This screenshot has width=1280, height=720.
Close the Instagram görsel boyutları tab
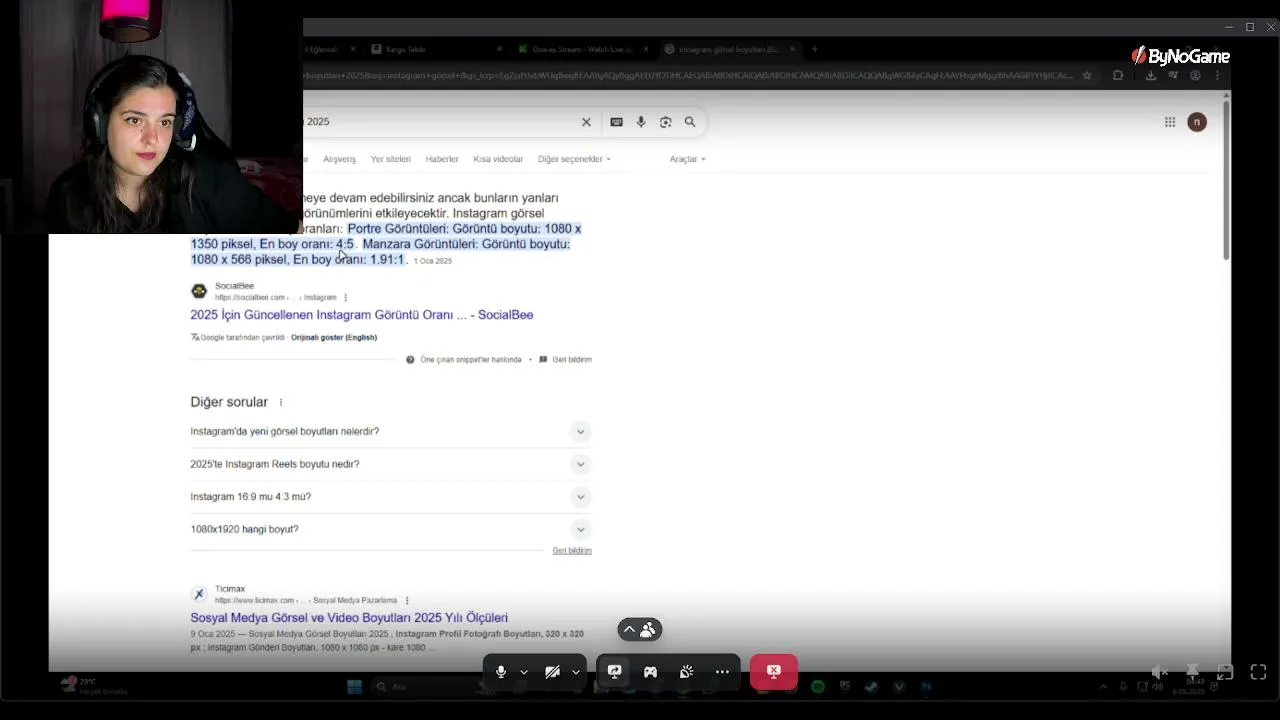793,49
